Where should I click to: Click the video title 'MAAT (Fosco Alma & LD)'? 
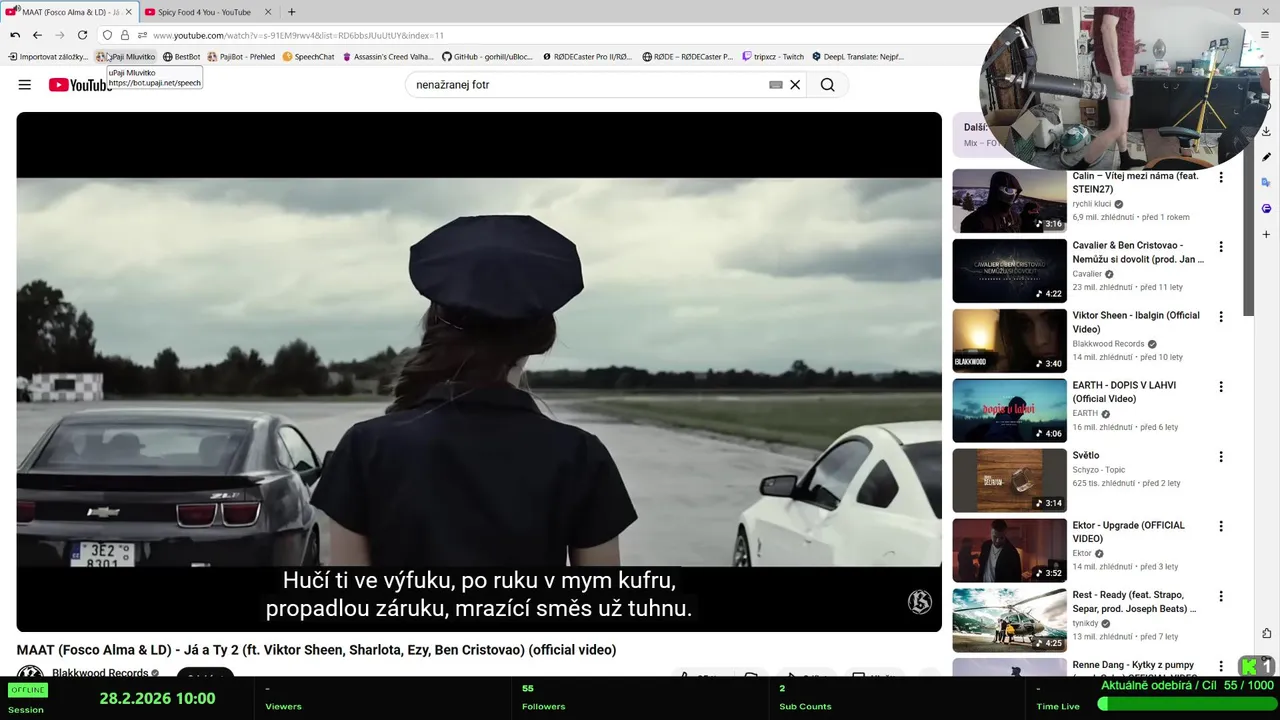coord(316,650)
